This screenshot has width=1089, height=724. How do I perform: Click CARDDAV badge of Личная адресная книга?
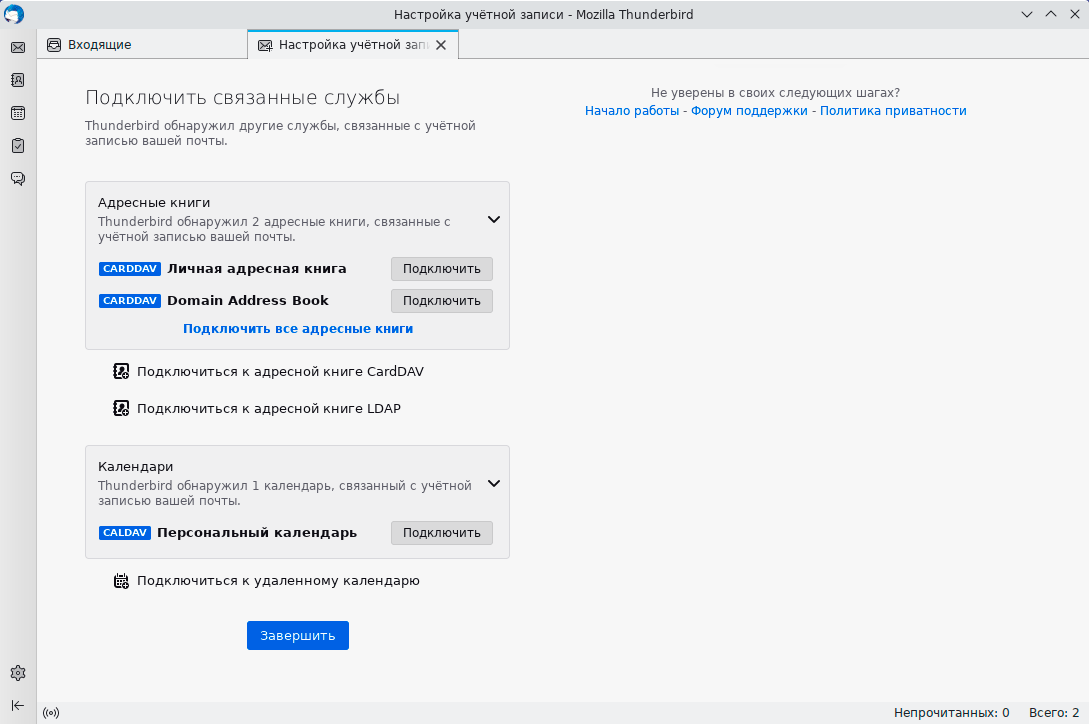130,268
